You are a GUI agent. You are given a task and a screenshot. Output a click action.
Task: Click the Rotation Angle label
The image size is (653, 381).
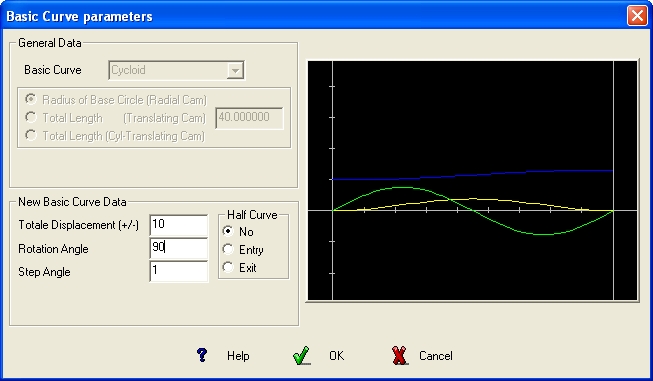pyautogui.click(x=53, y=249)
